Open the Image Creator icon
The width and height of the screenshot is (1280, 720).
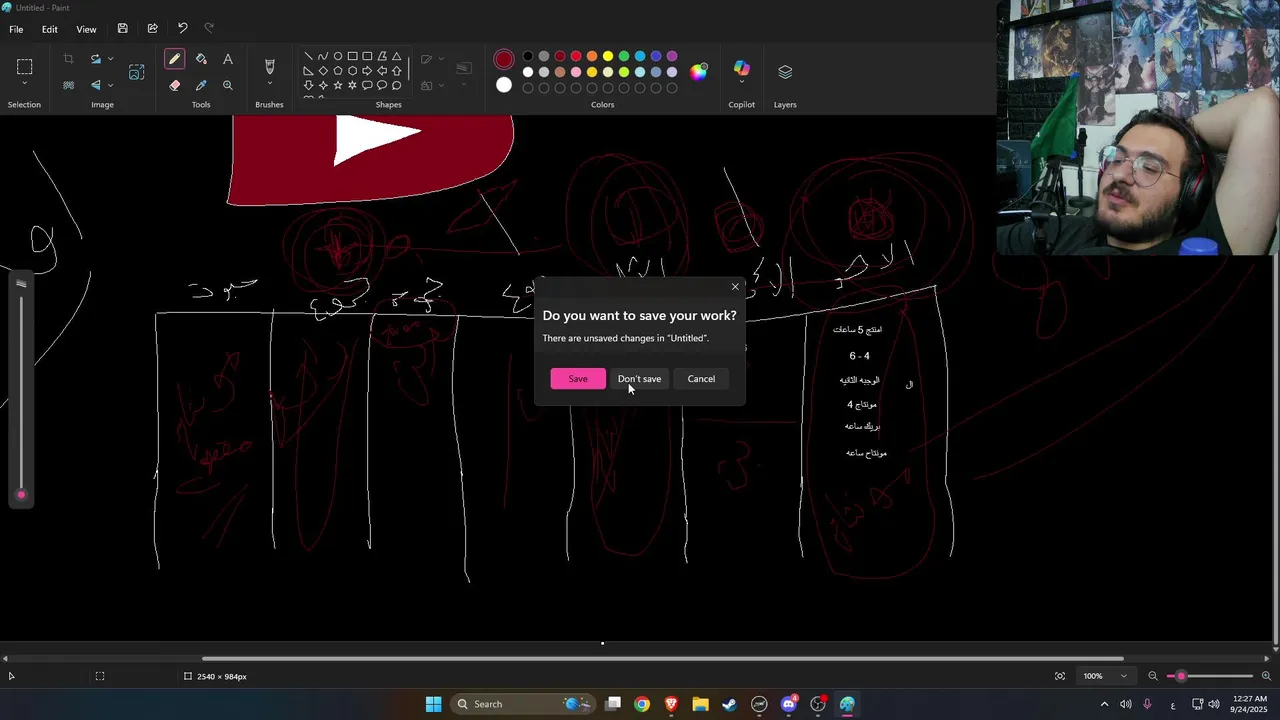[x=137, y=72]
